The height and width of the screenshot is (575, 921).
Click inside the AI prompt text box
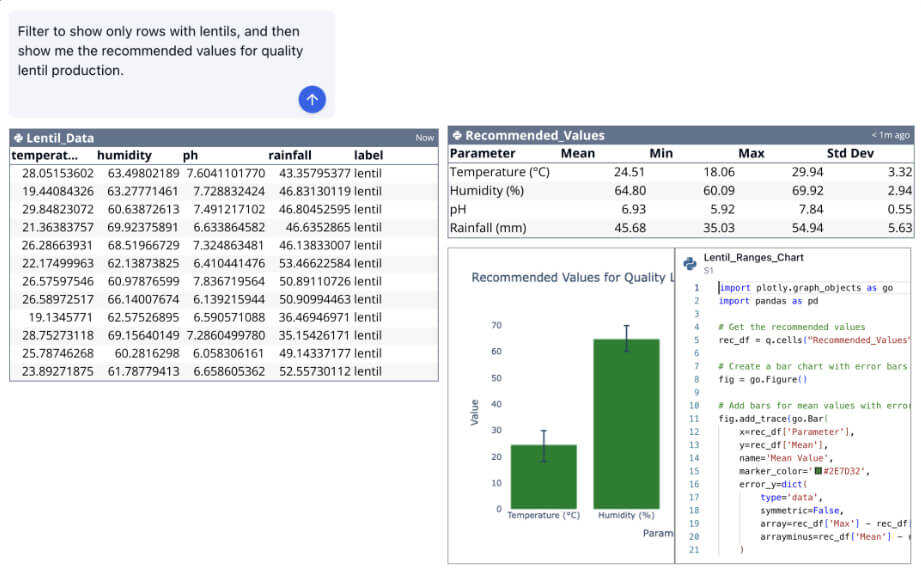160,51
